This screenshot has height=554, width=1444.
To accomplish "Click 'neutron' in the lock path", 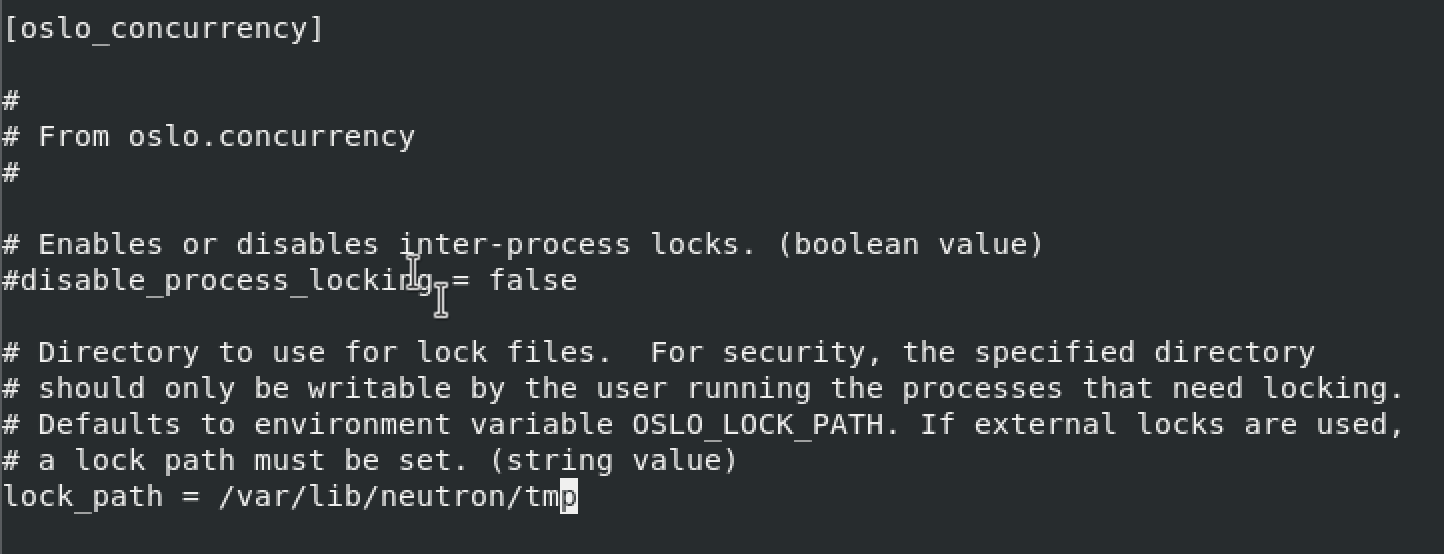I will (x=443, y=496).
